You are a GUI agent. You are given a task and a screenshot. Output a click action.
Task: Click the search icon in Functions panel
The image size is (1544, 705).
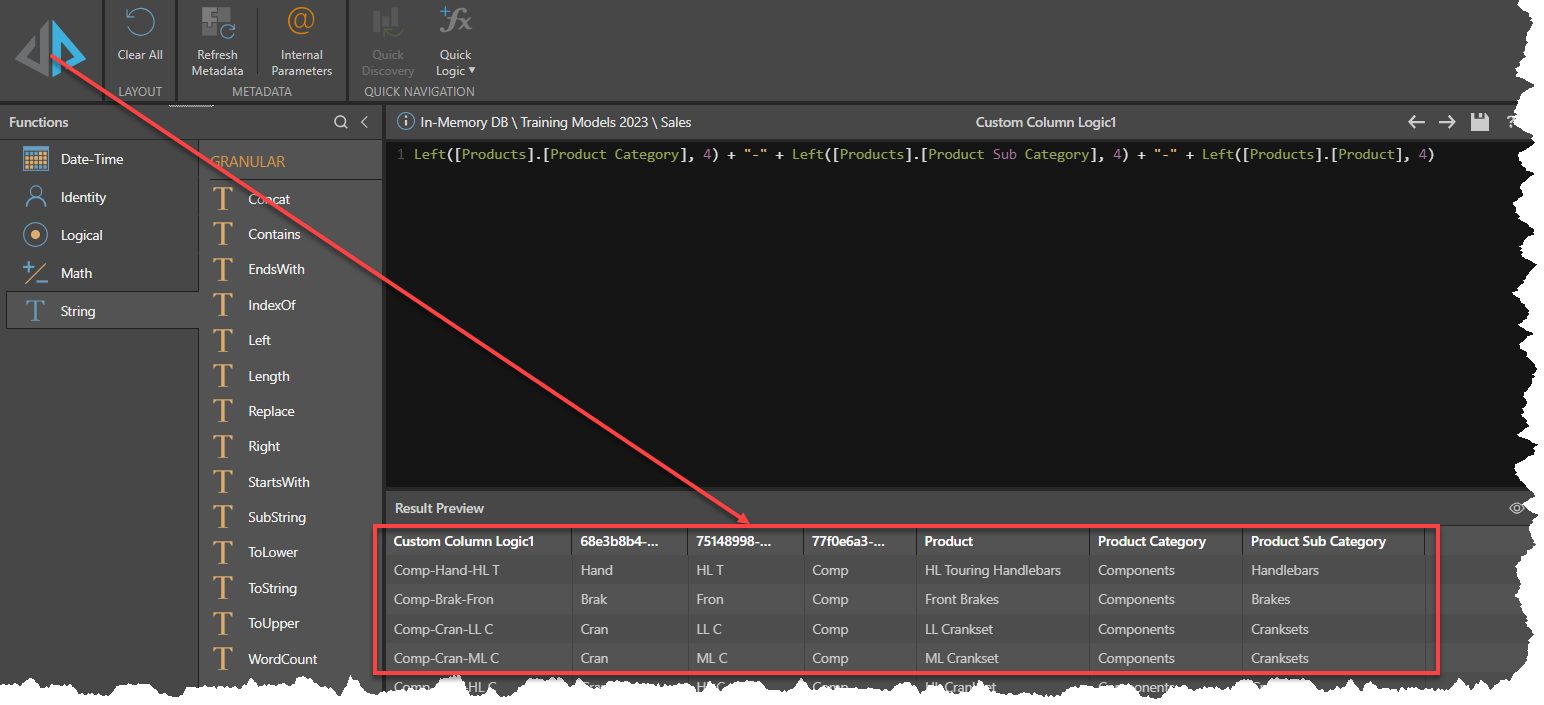point(341,121)
